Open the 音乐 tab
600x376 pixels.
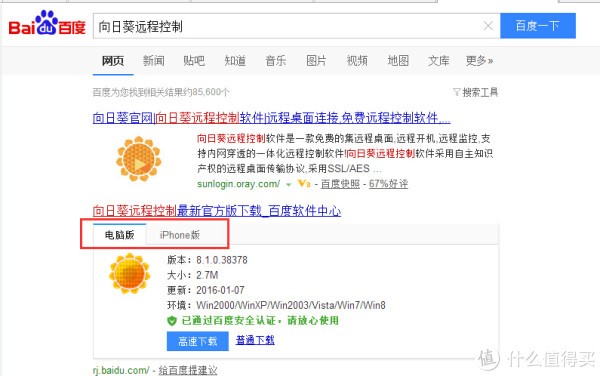(x=276, y=61)
